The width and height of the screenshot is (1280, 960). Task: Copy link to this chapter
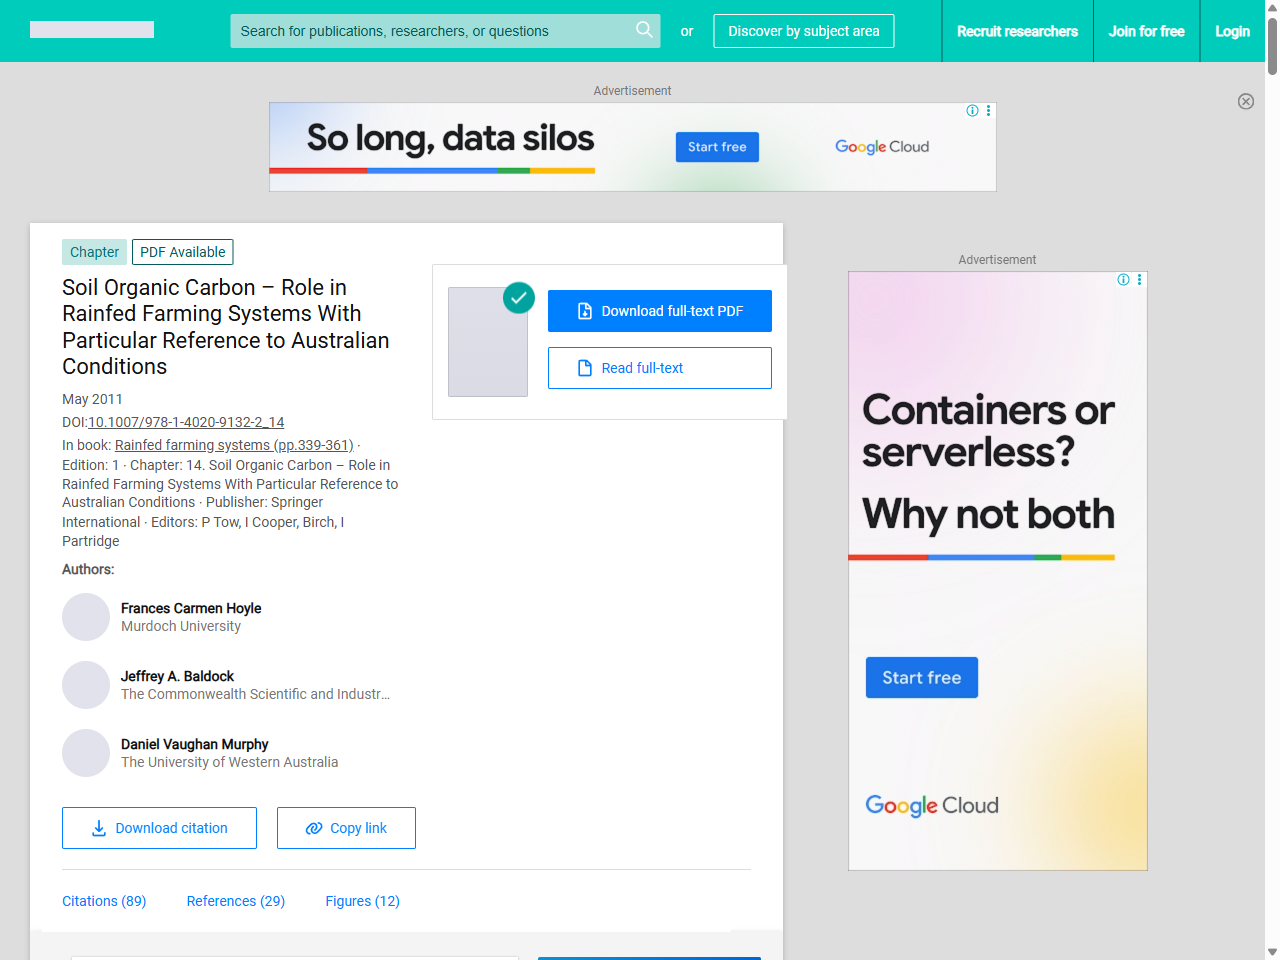click(x=346, y=828)
